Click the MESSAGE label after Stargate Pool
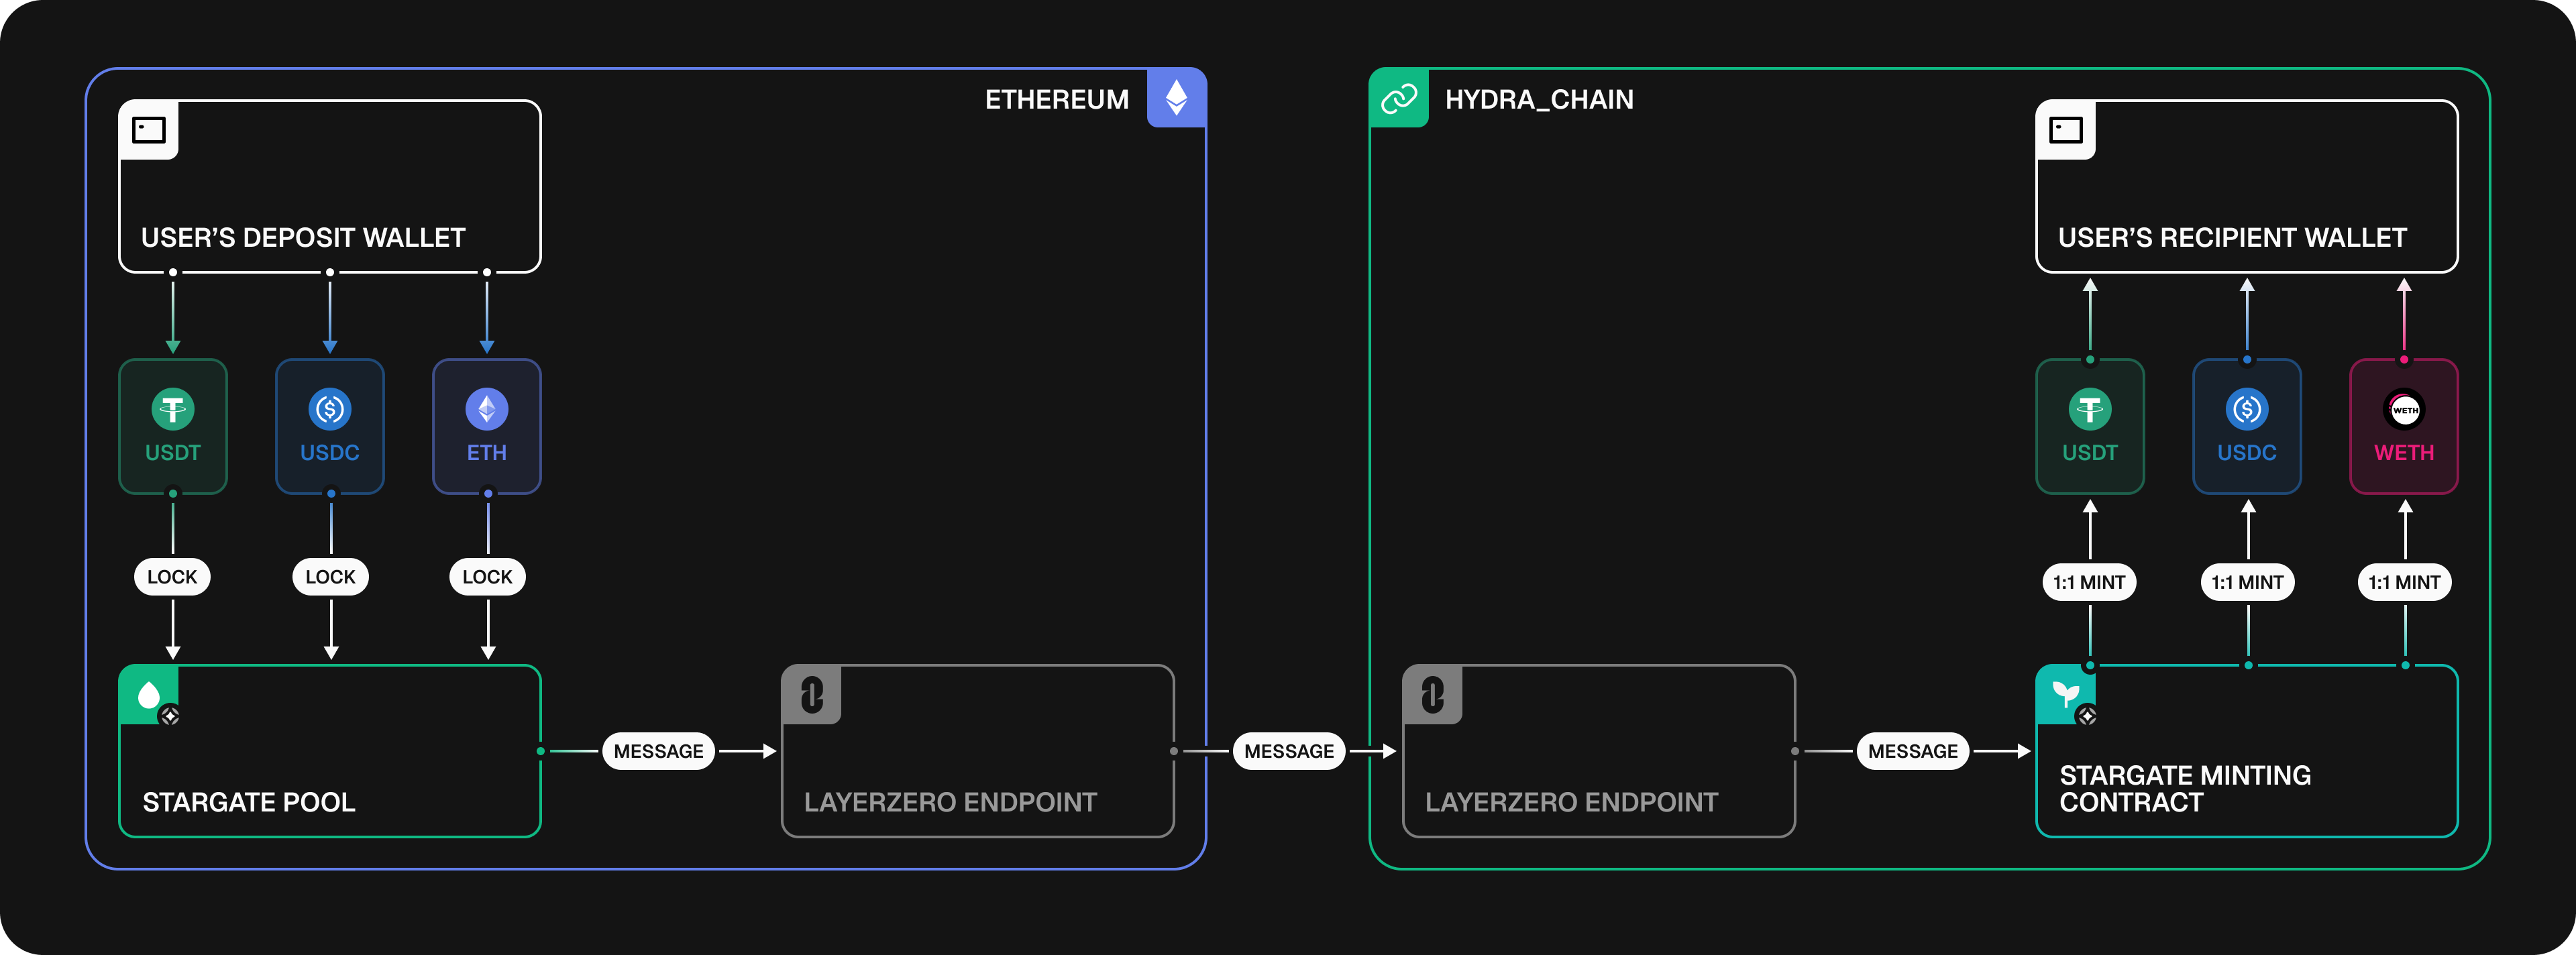The height and width of the screenshot is (955, 2576). [658, 751]
